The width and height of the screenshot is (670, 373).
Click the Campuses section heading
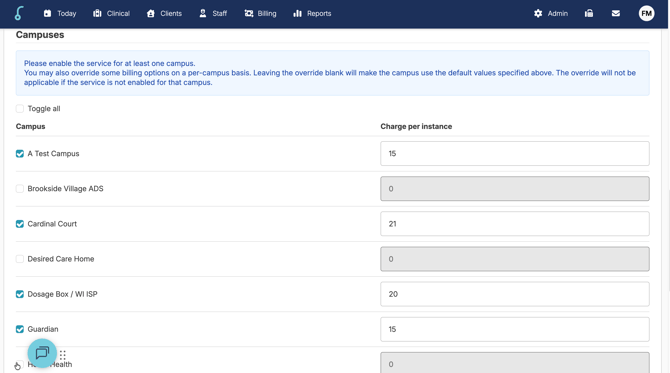[40, 35]
